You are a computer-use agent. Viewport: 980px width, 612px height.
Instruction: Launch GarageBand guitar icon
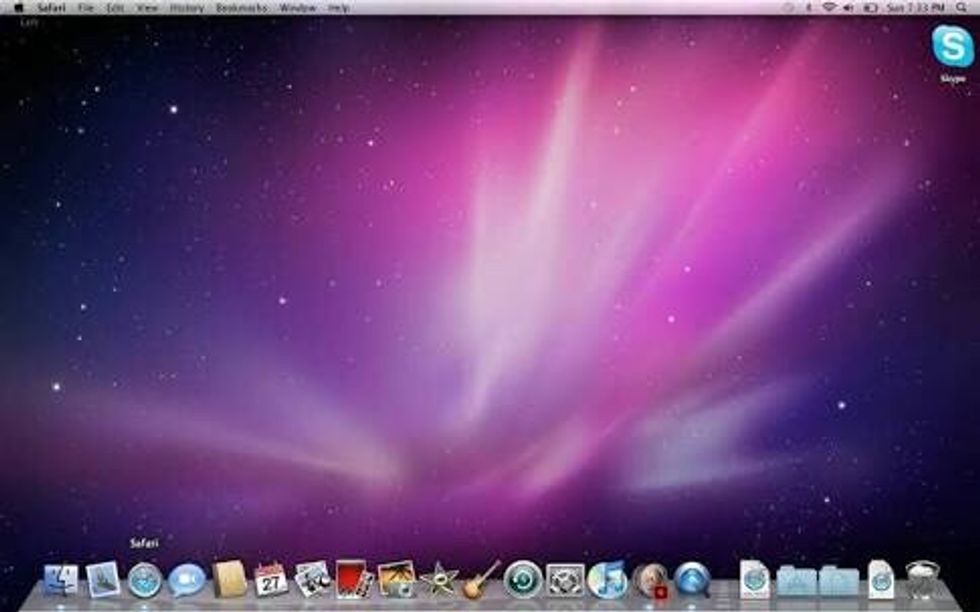[480, 579]
